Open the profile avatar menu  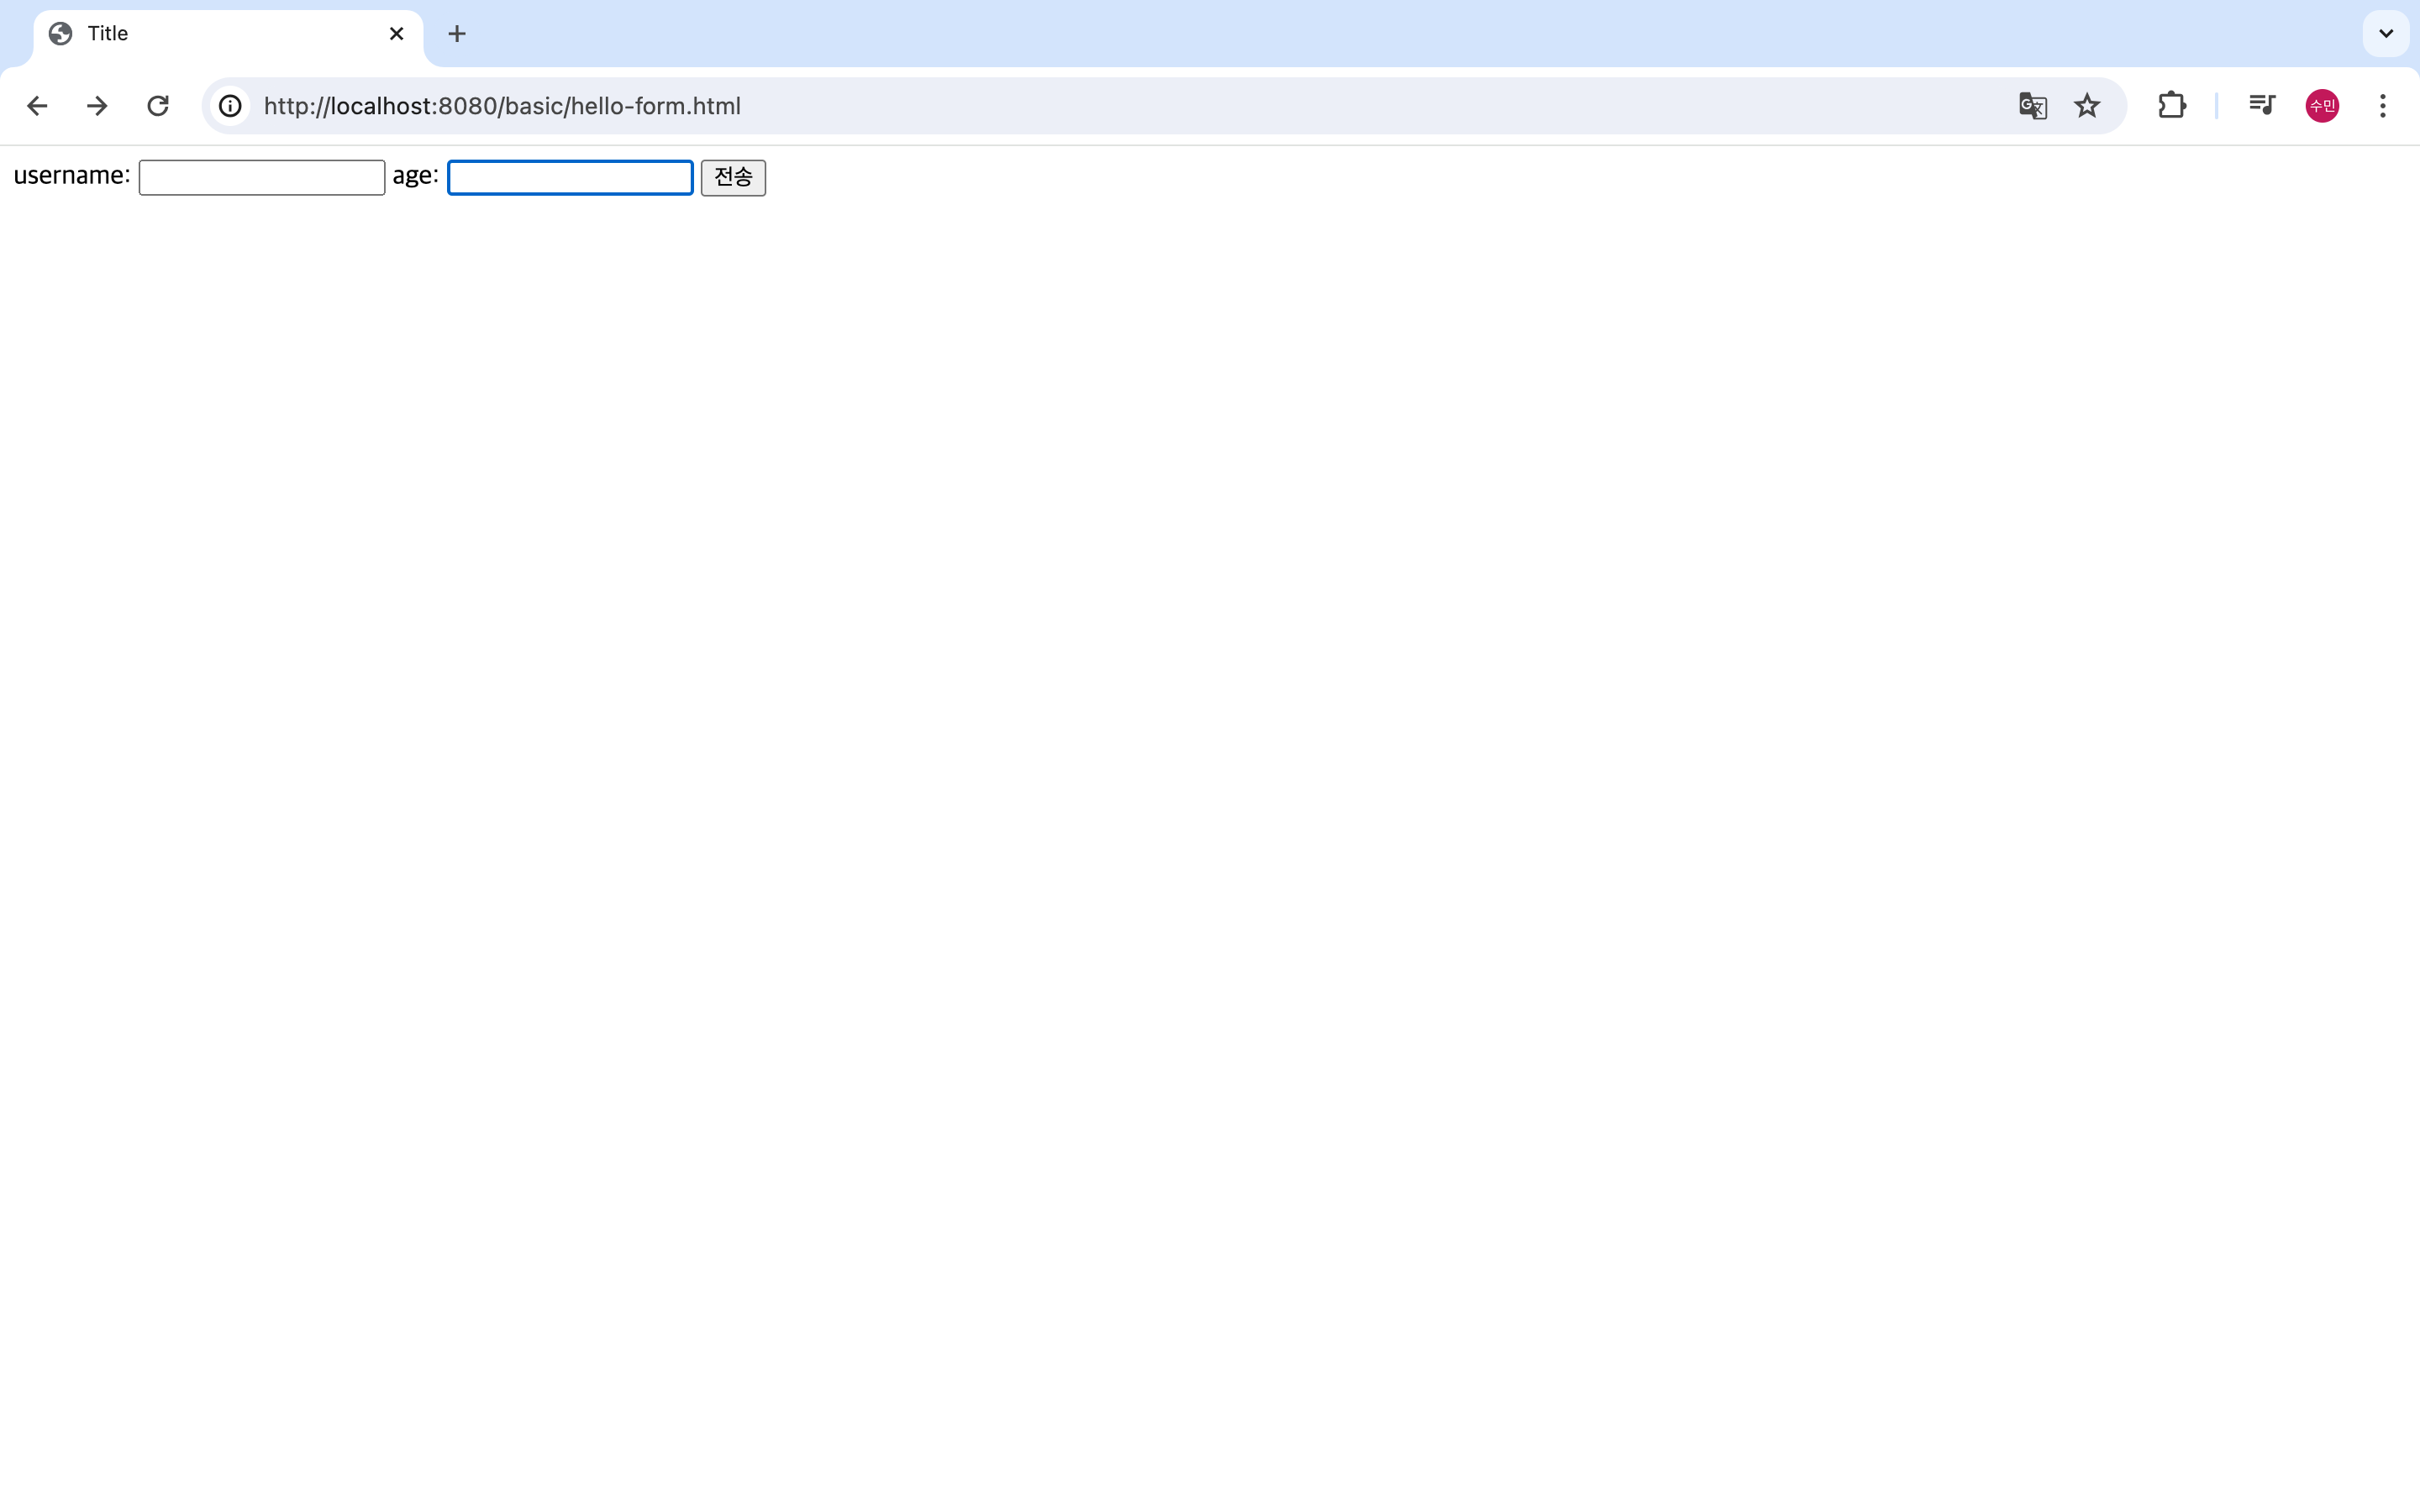click(2322, 106)
